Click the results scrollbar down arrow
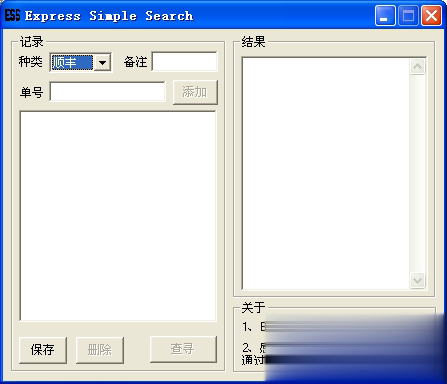The image size is (447, 384). [417, 280]
